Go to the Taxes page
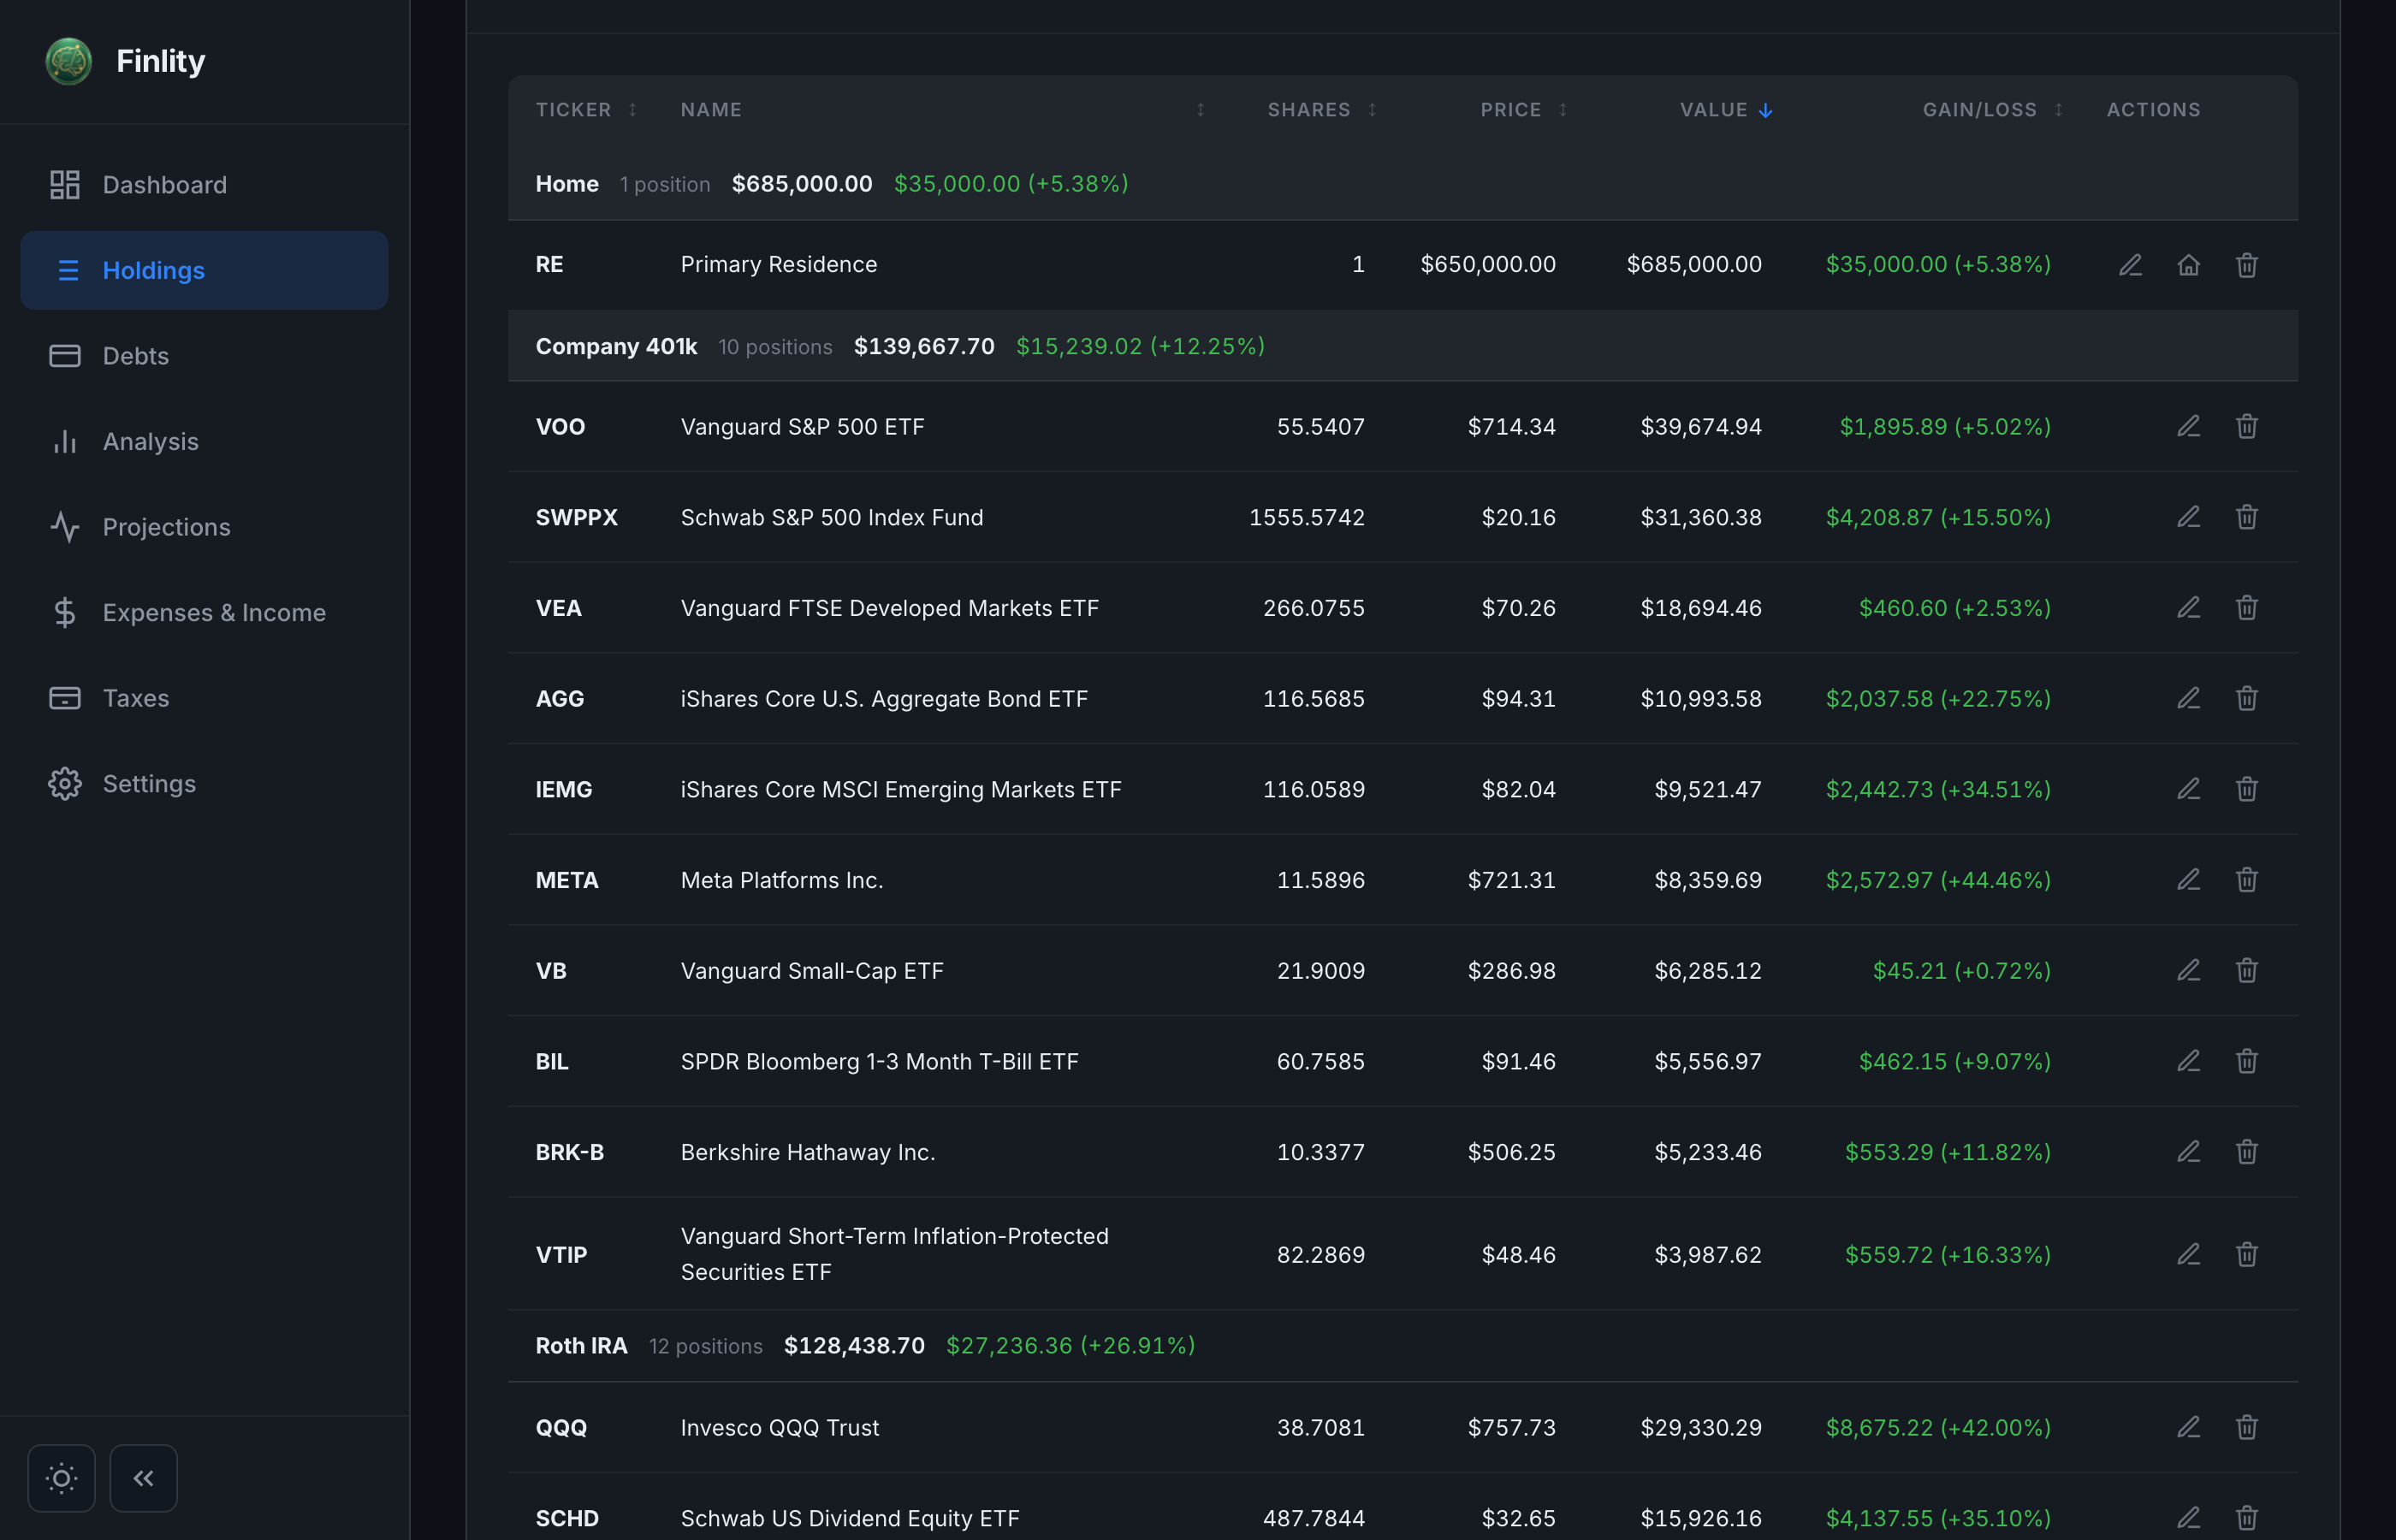 pos(204,698)
